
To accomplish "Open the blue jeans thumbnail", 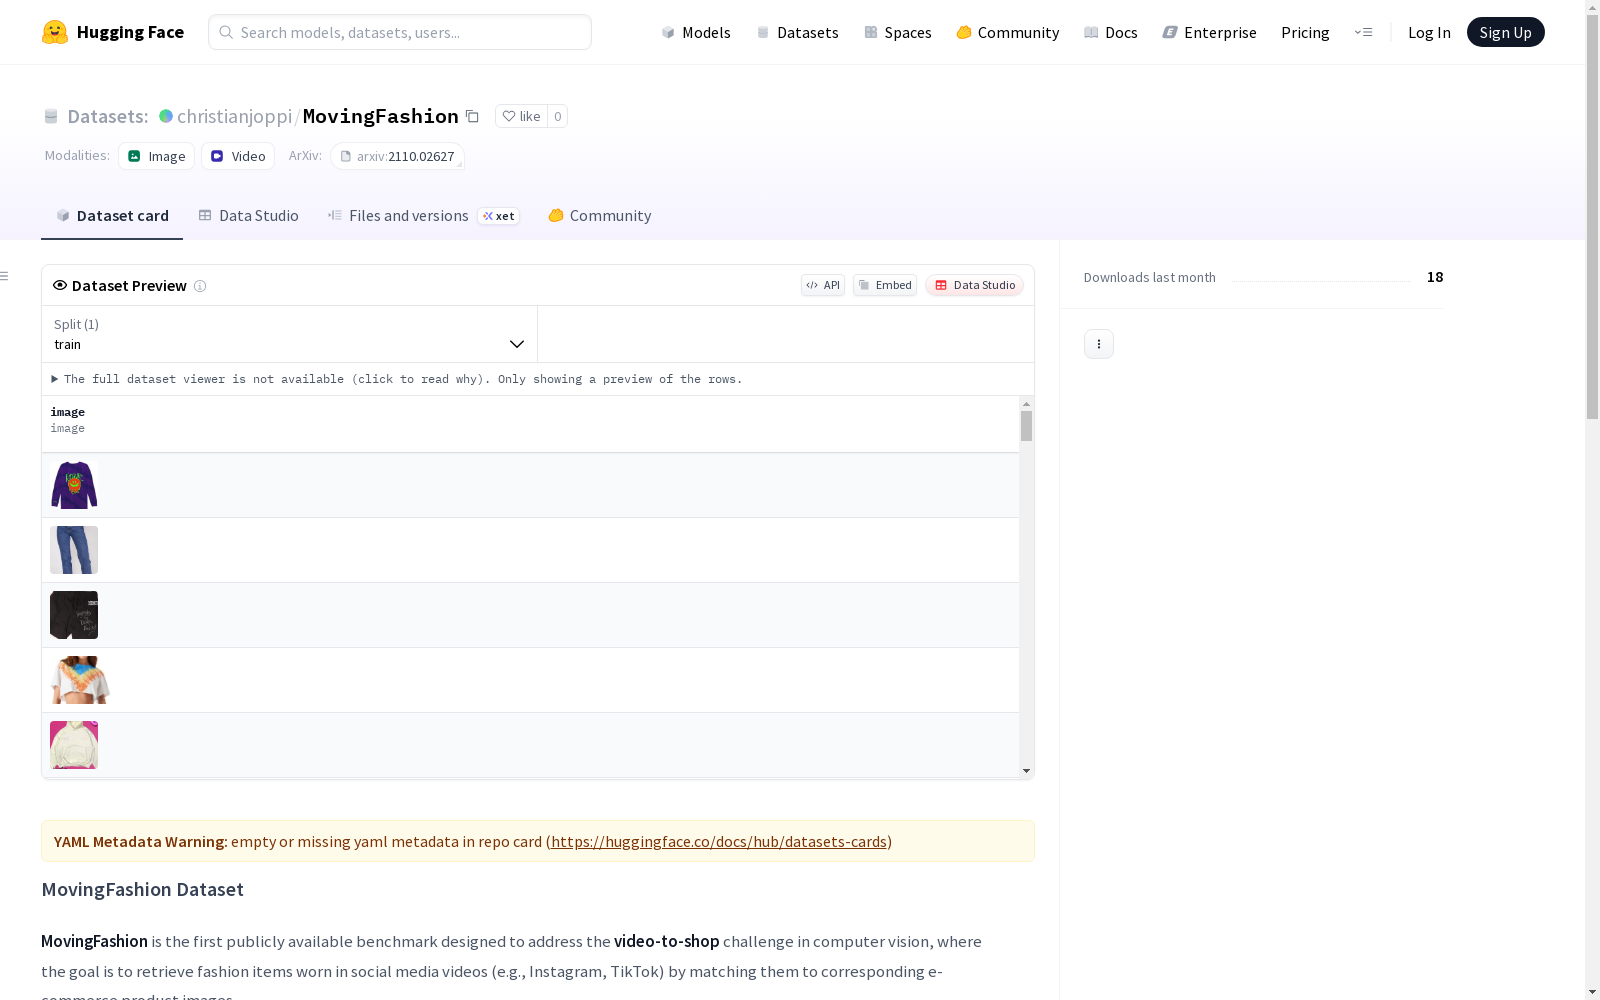I will pyautogui.click(x=74, y=550).
